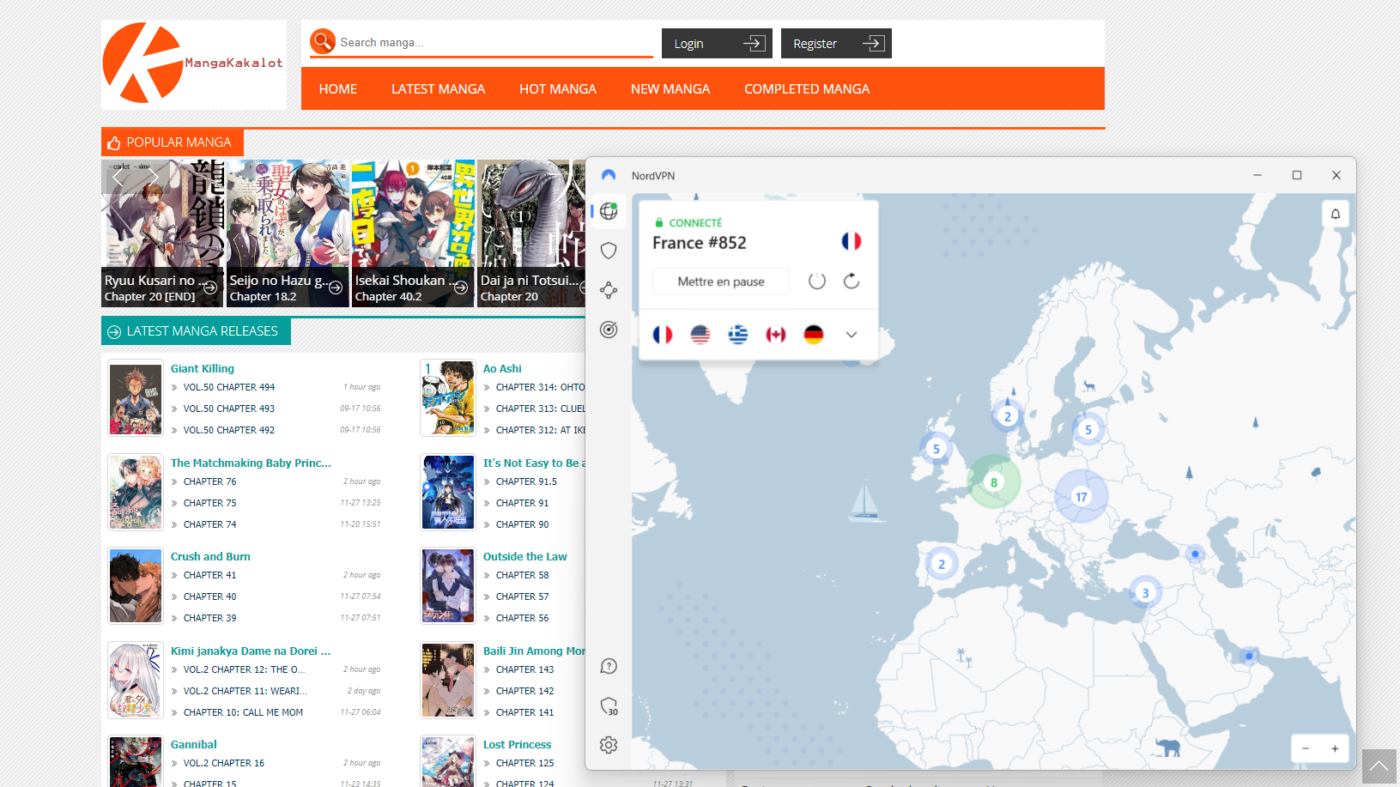Open Seijo no Hazu popular manga cover
The image size is (1400, 787).
[x=288, y=233]
